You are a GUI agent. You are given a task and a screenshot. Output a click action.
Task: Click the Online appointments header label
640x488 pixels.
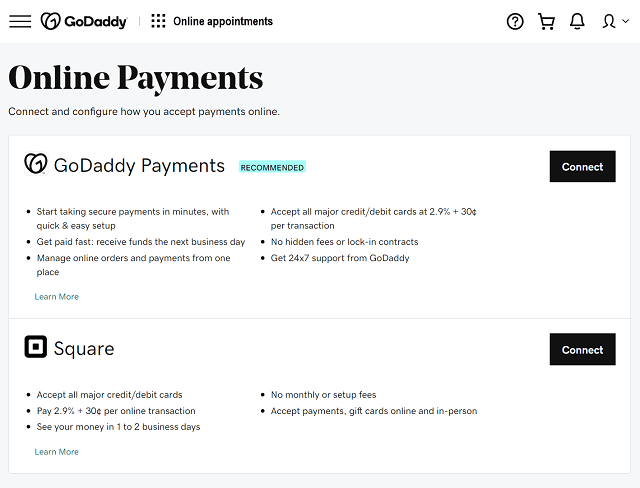pyautogui.click(x=222, y=21)
